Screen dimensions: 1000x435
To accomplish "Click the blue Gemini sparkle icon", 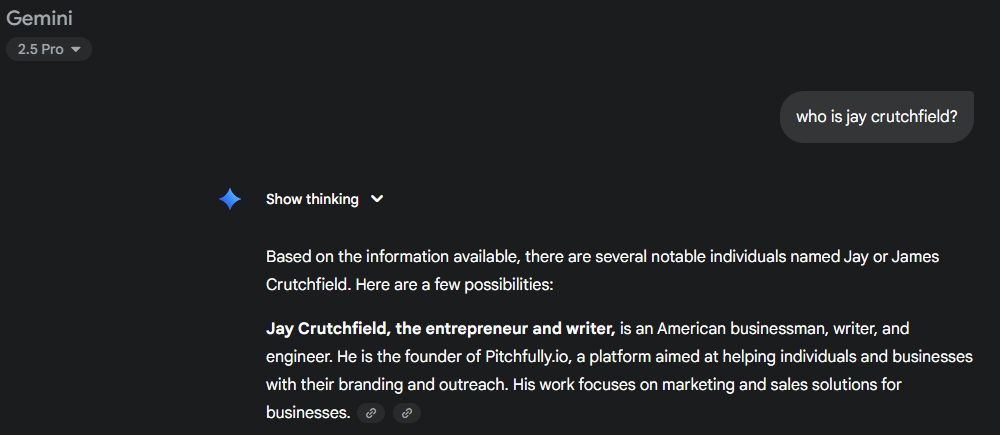I will (x=230, y=199).
